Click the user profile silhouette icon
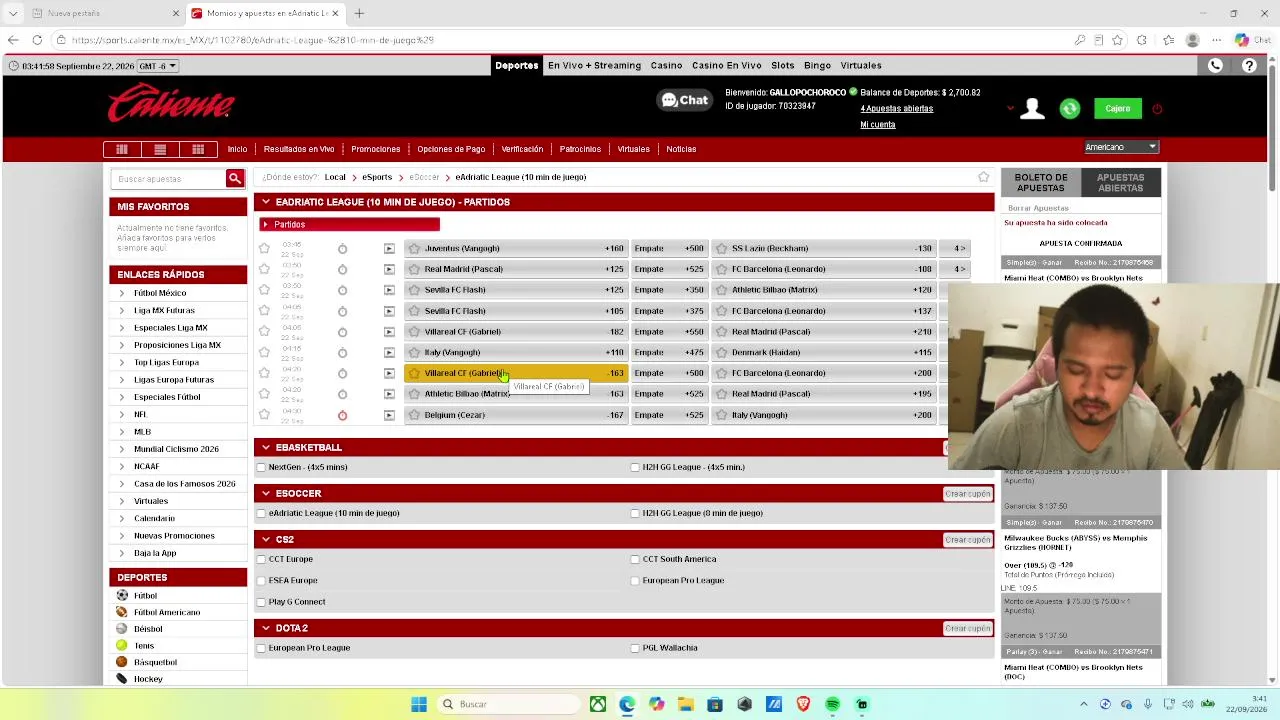Image resolution: width=1280 pixels, height=720 pixels. (1032, 109)
